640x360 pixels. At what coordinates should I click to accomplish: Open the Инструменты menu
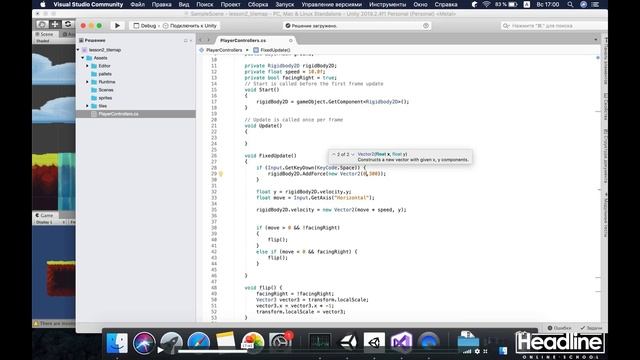[x=387, y=4]
